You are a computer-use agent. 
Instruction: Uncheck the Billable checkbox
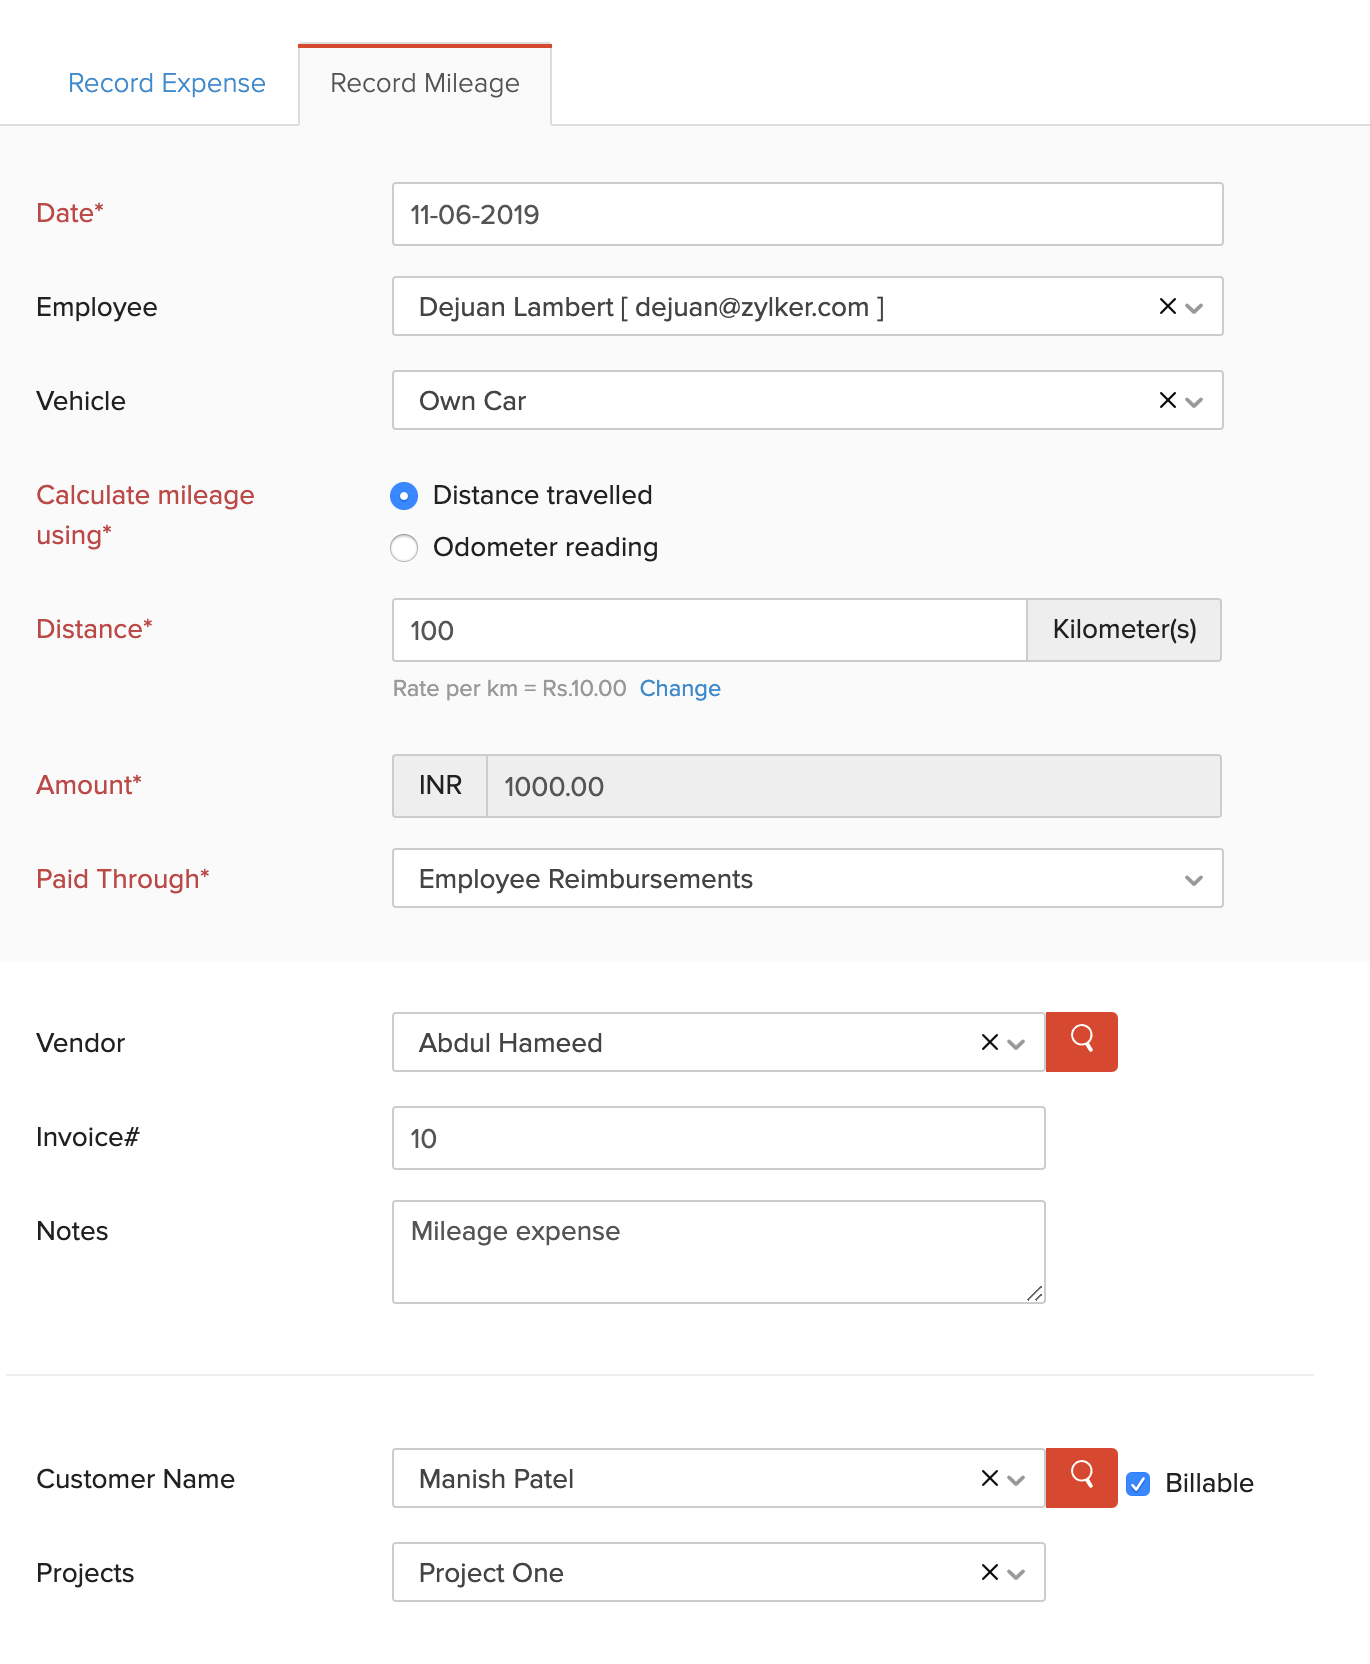point(1138,1483)
